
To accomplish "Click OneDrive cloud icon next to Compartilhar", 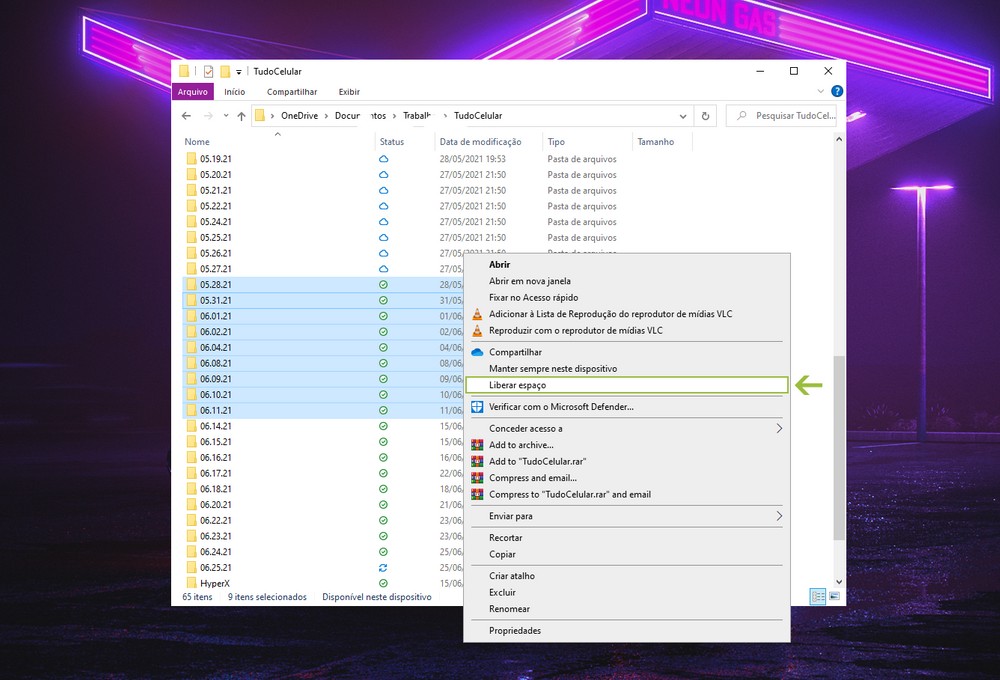I will [477, 352].
